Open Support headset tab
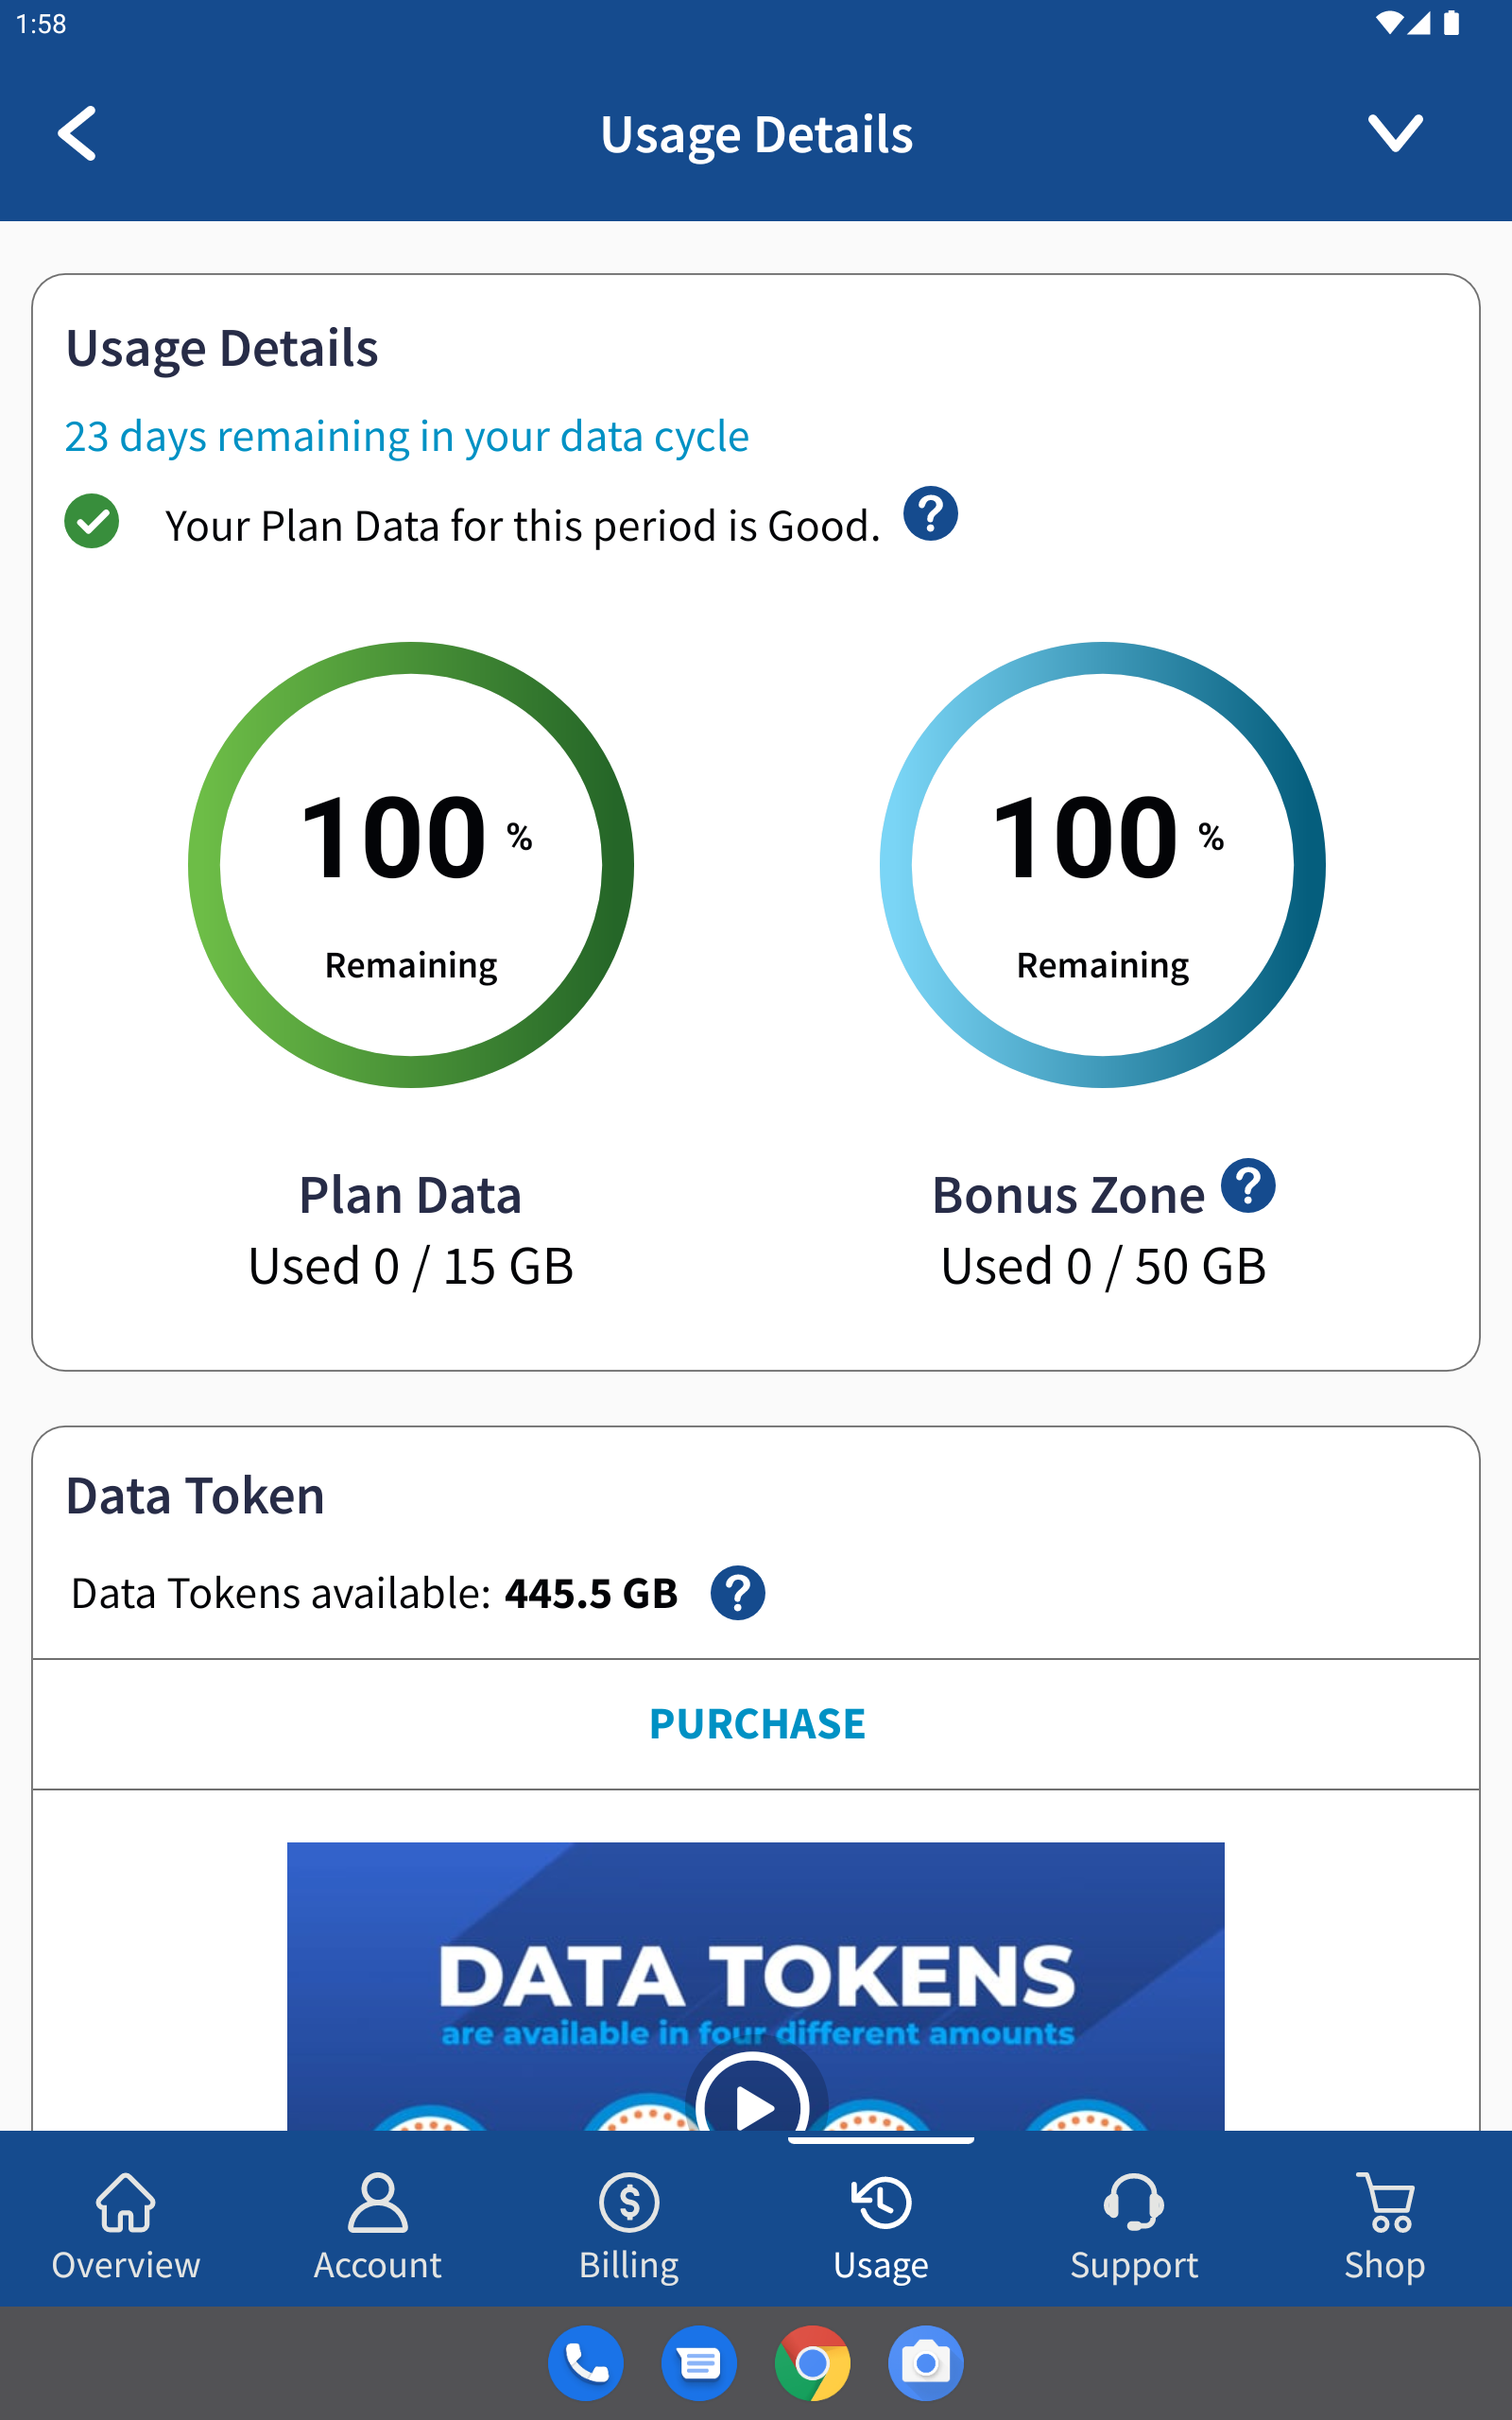 click(x=1134, y=2227)
